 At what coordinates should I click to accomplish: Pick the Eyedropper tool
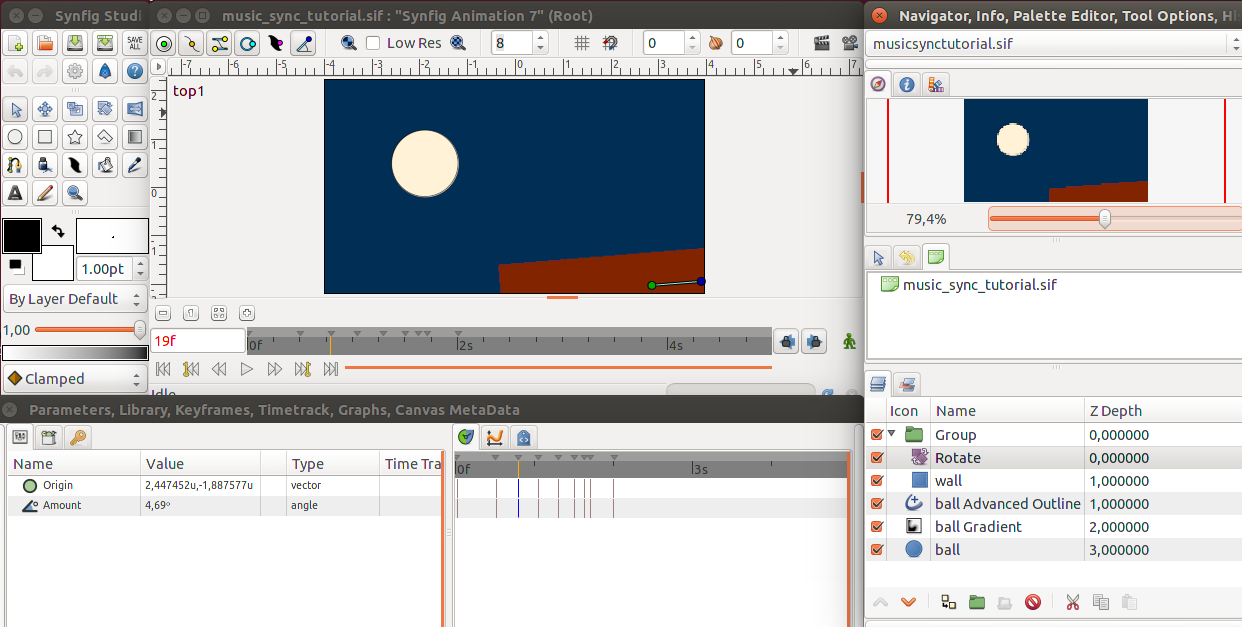[x=134, y=165]
